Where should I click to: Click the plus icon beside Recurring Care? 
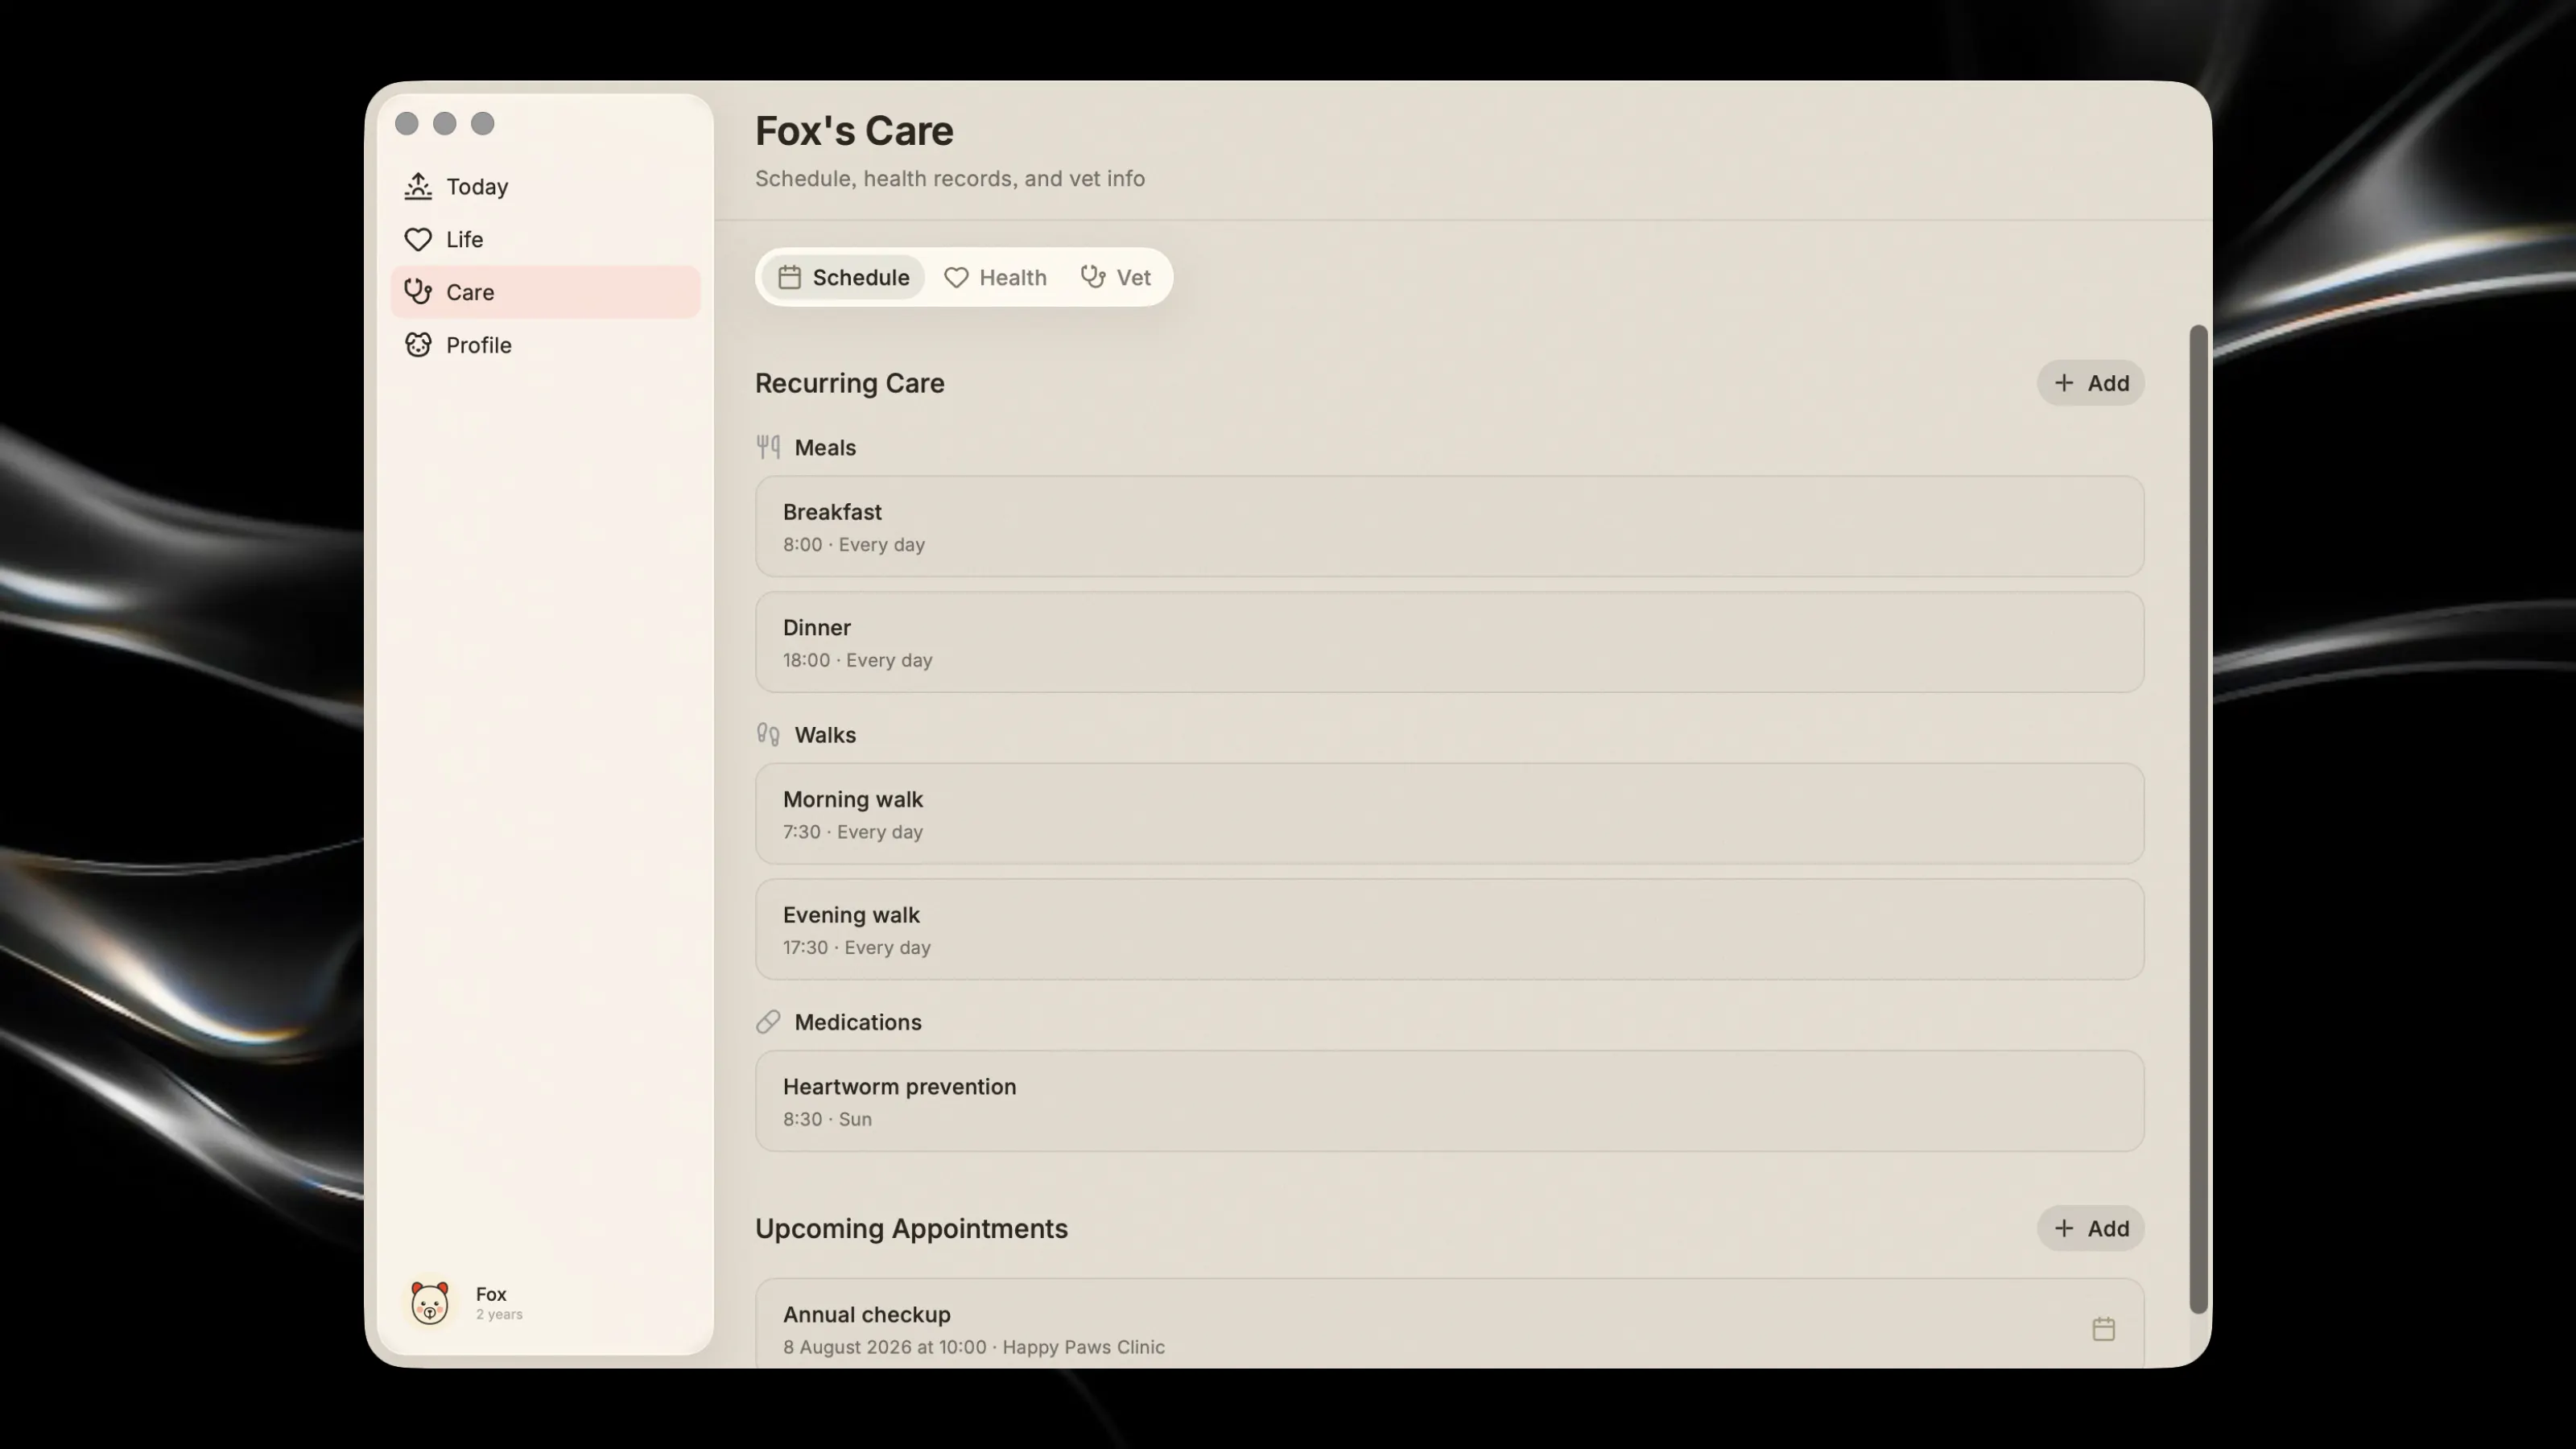[x=2064, y=383]
